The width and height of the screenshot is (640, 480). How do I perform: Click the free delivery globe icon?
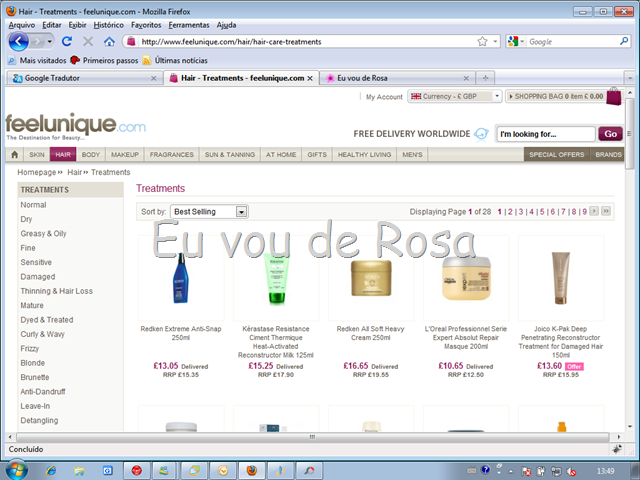(x=481, y=134)
